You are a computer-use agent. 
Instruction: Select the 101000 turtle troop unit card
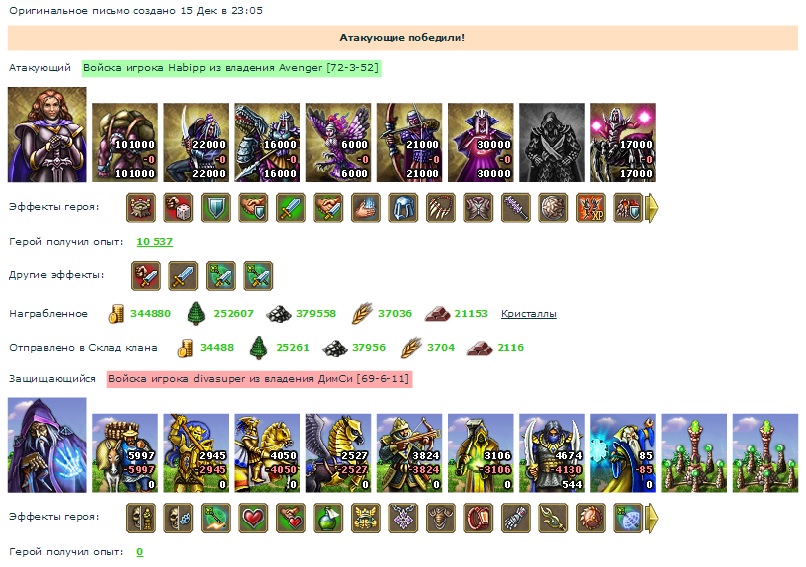pyautogui.click(x=125, y=142)
